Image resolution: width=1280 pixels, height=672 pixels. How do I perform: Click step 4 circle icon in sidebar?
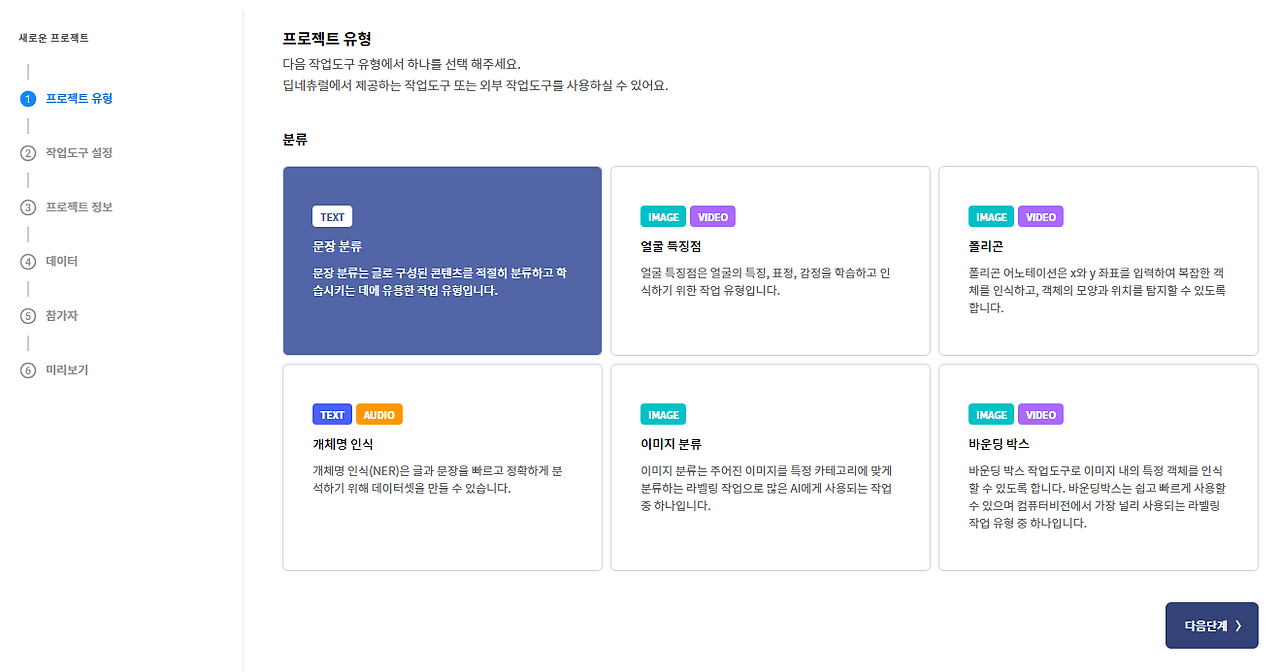(x=28, y=262)
